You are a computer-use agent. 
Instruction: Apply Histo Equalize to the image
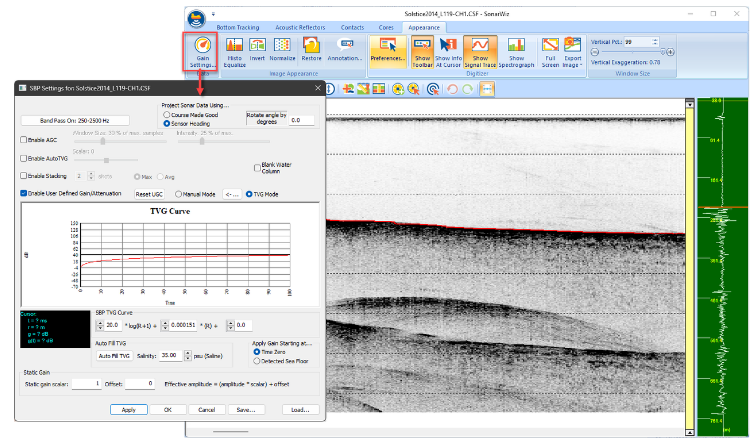pos(234,52)
